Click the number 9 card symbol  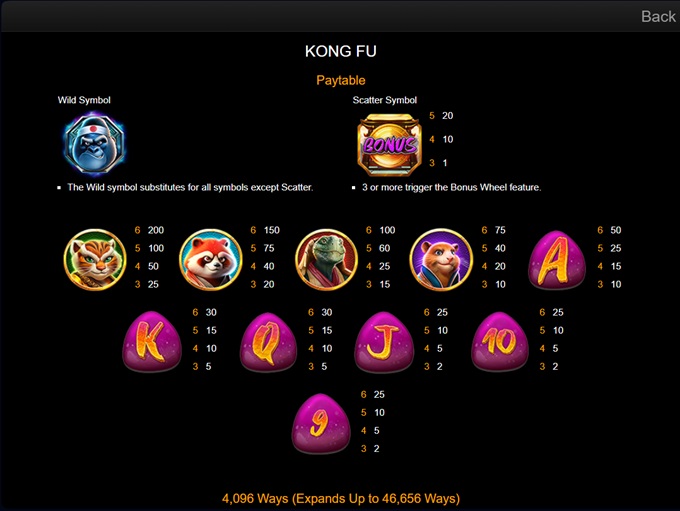pos(321,423)
